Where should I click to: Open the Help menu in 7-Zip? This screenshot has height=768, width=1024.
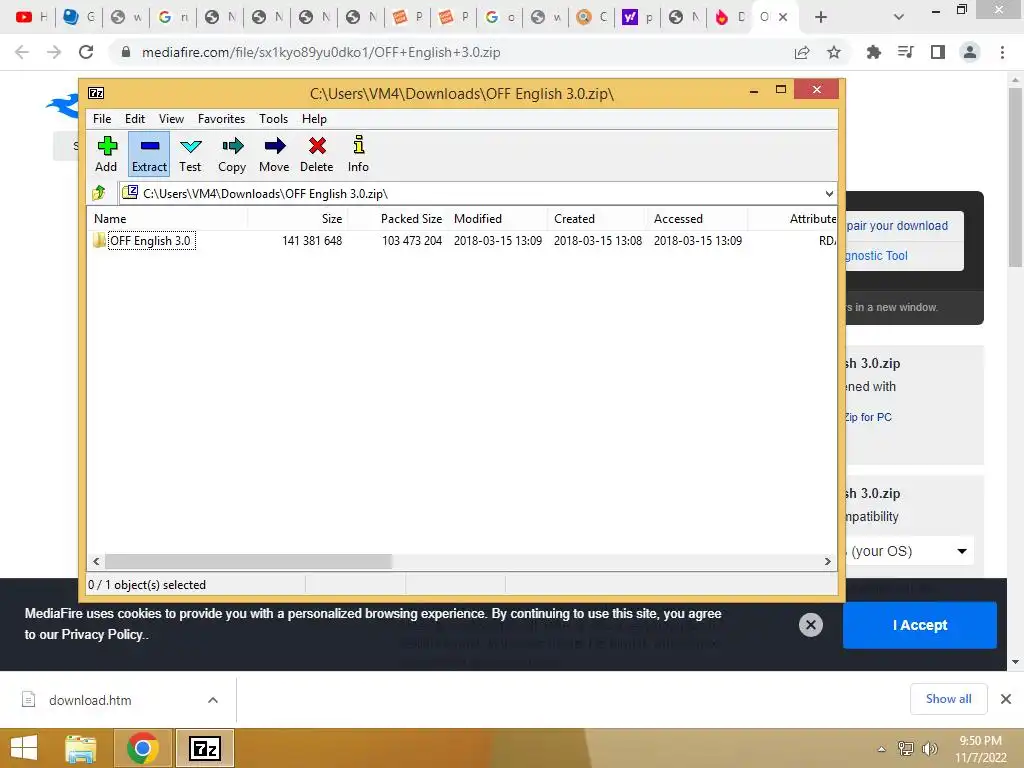[x=314, y=119]
